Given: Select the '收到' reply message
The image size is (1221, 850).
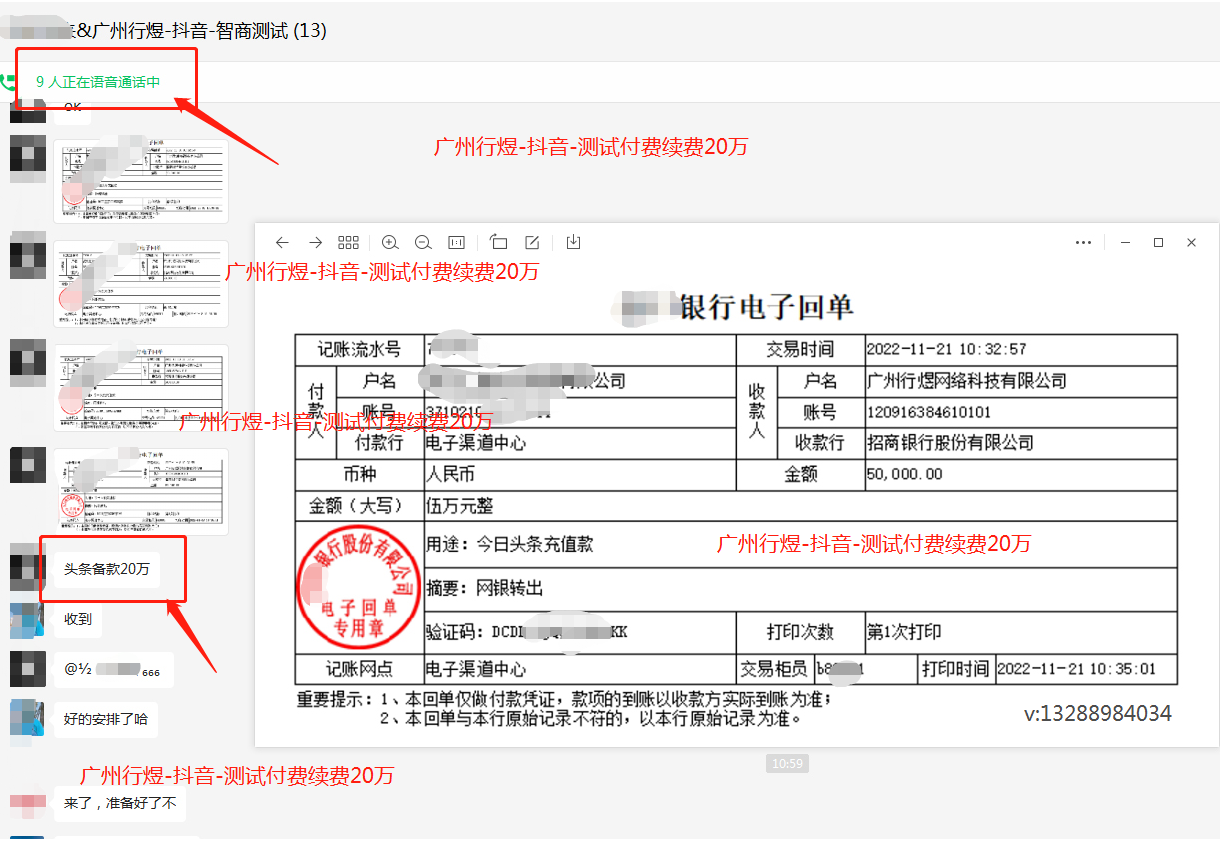Looking at the screenshot, I should [x=78, y=619].
